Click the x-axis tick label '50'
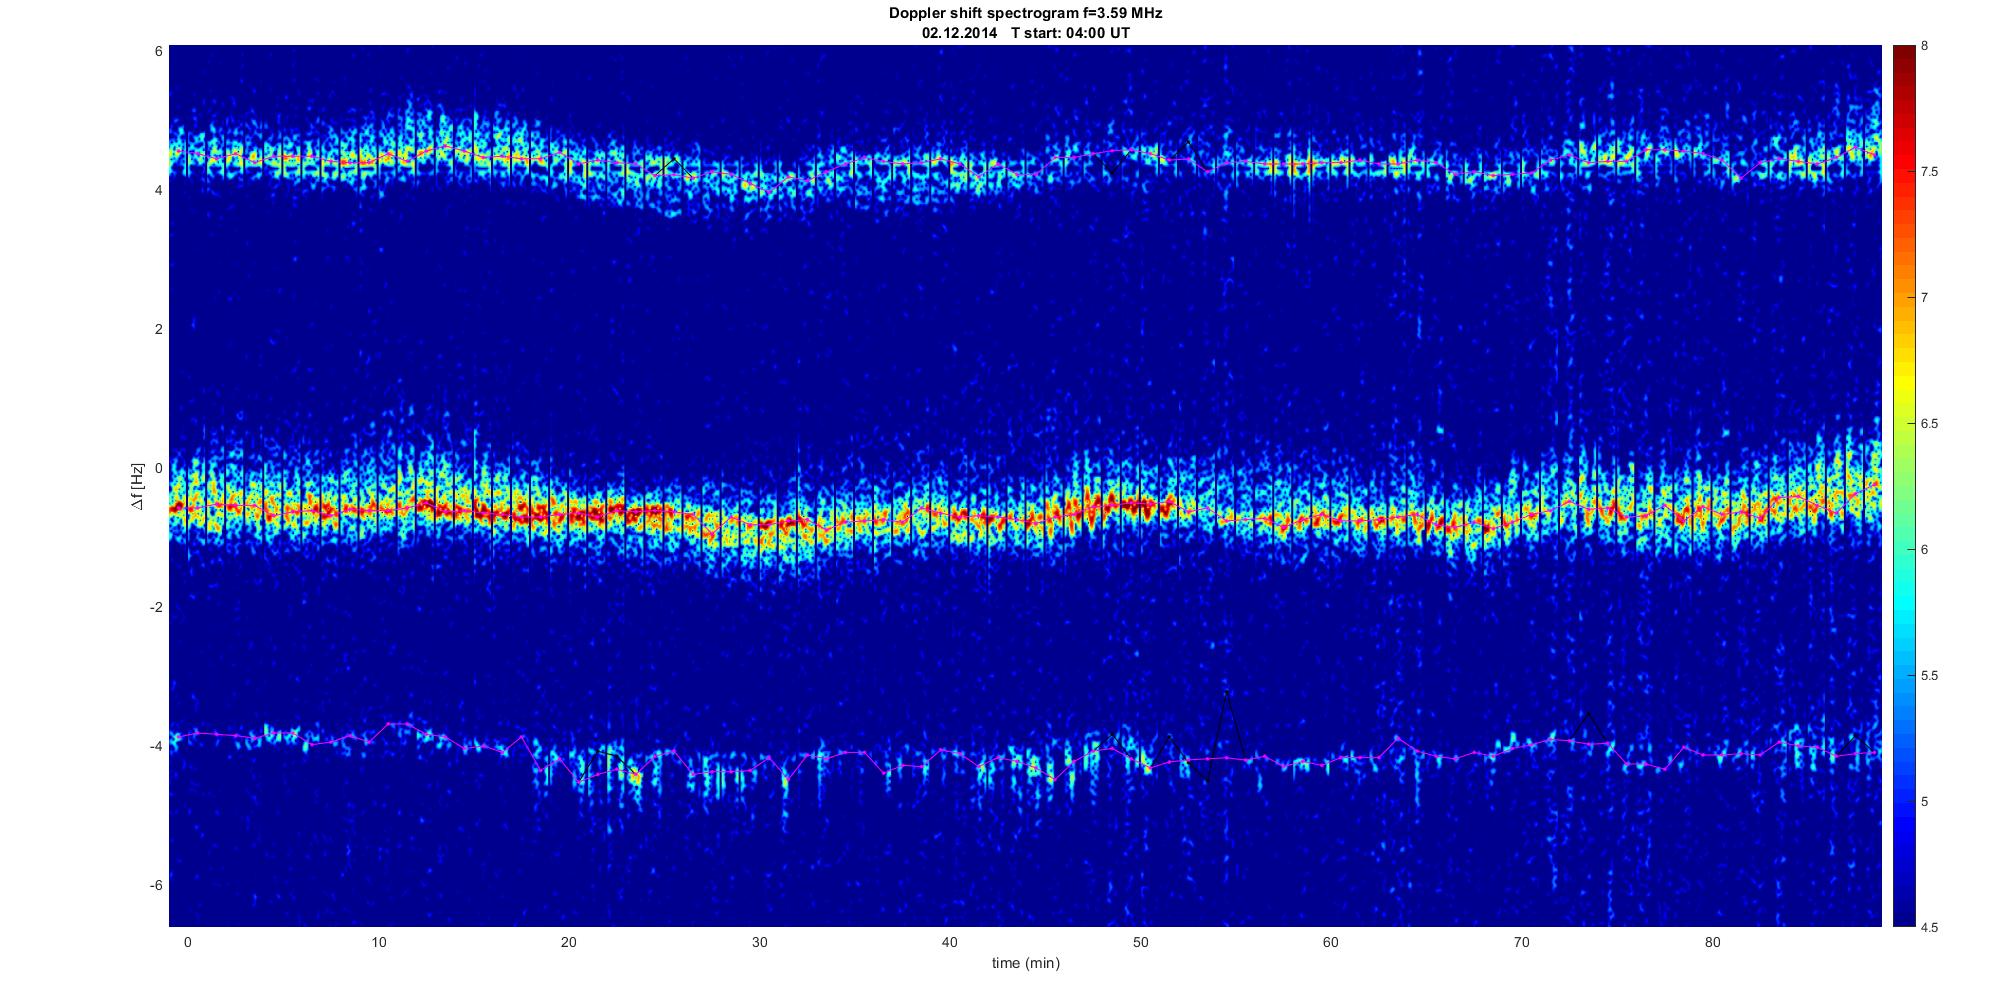 [x=1140, y=942]
